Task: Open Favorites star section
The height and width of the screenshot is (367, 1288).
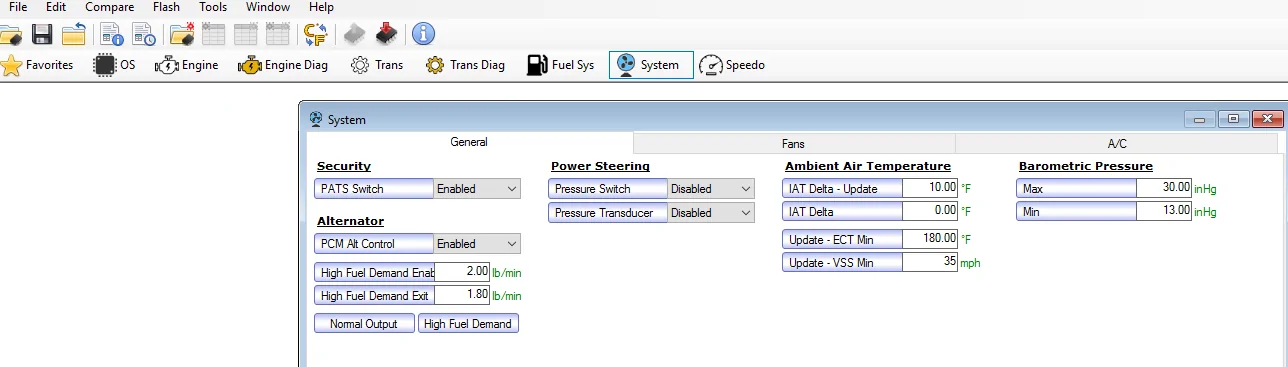Action: pos(38,65)
